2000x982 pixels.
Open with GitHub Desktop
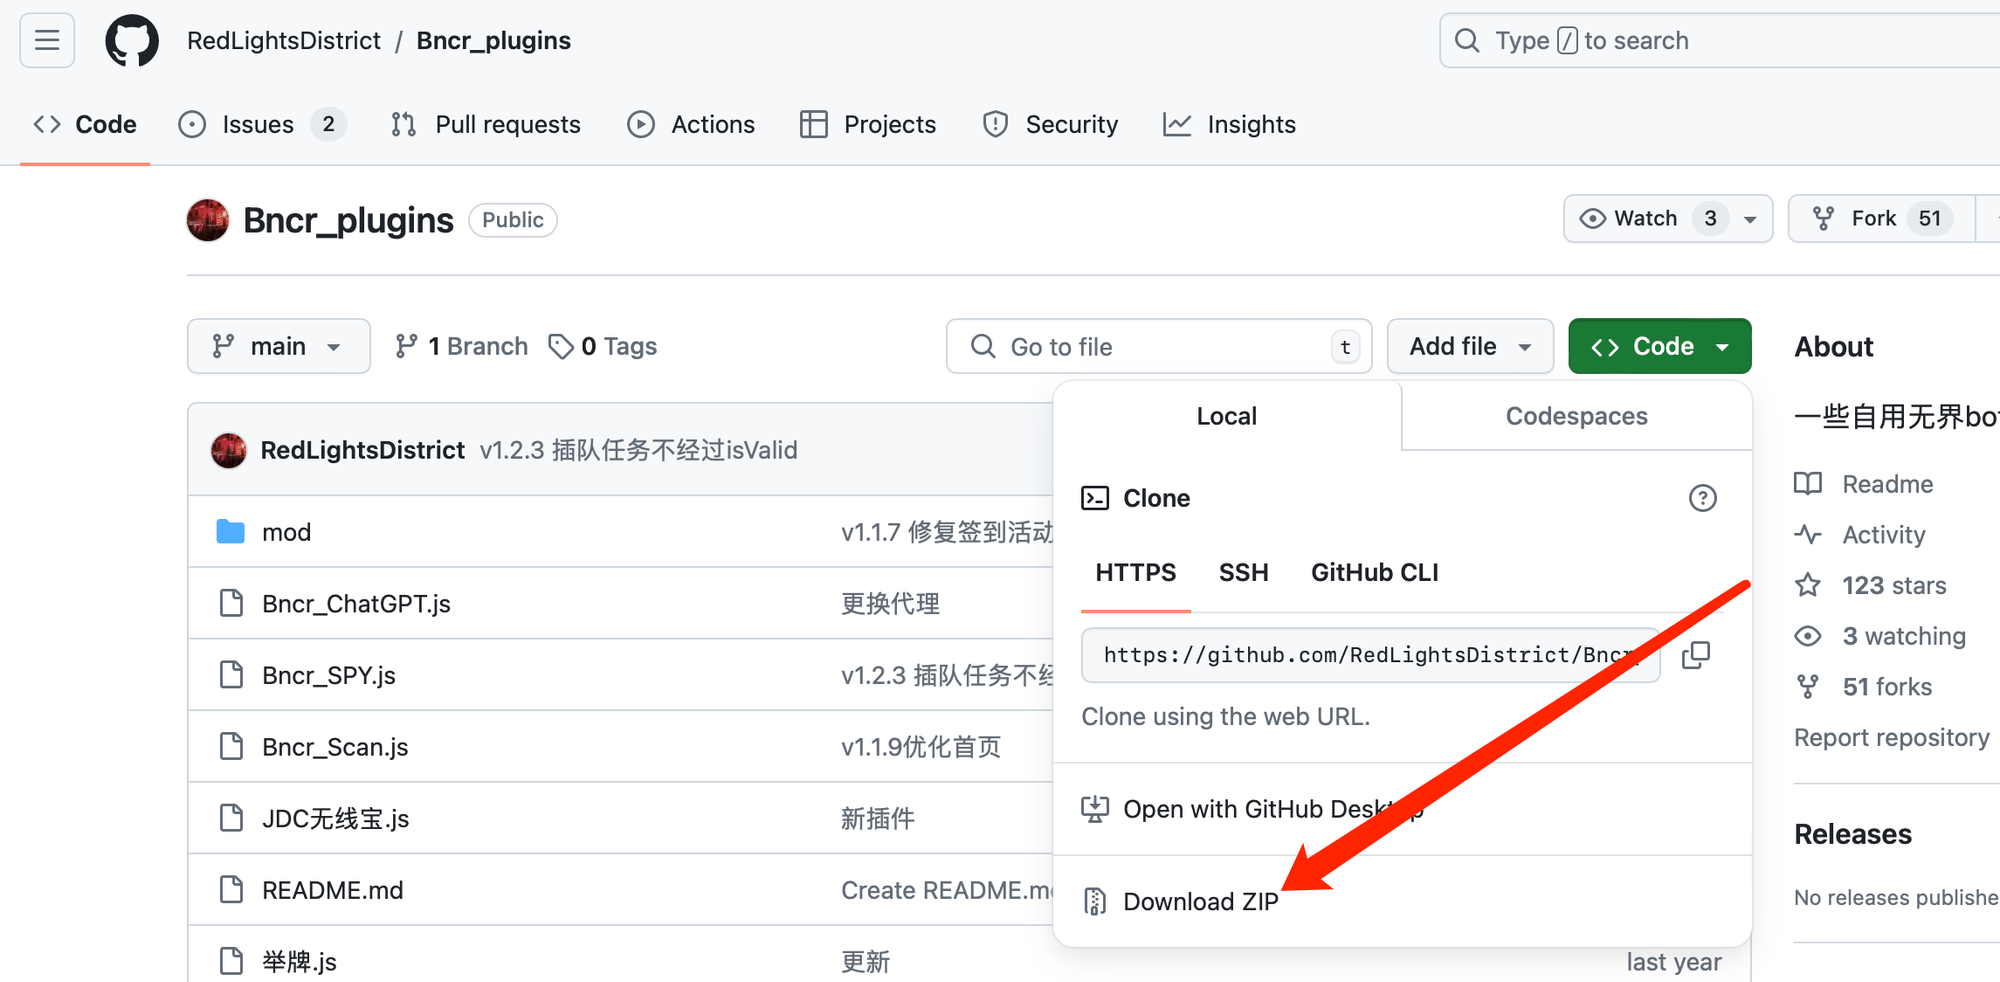point(1250,809)
